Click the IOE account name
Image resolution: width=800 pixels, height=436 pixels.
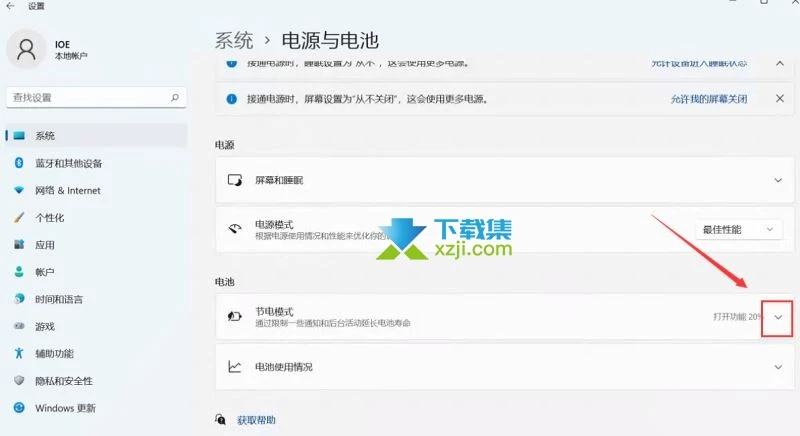62,44
